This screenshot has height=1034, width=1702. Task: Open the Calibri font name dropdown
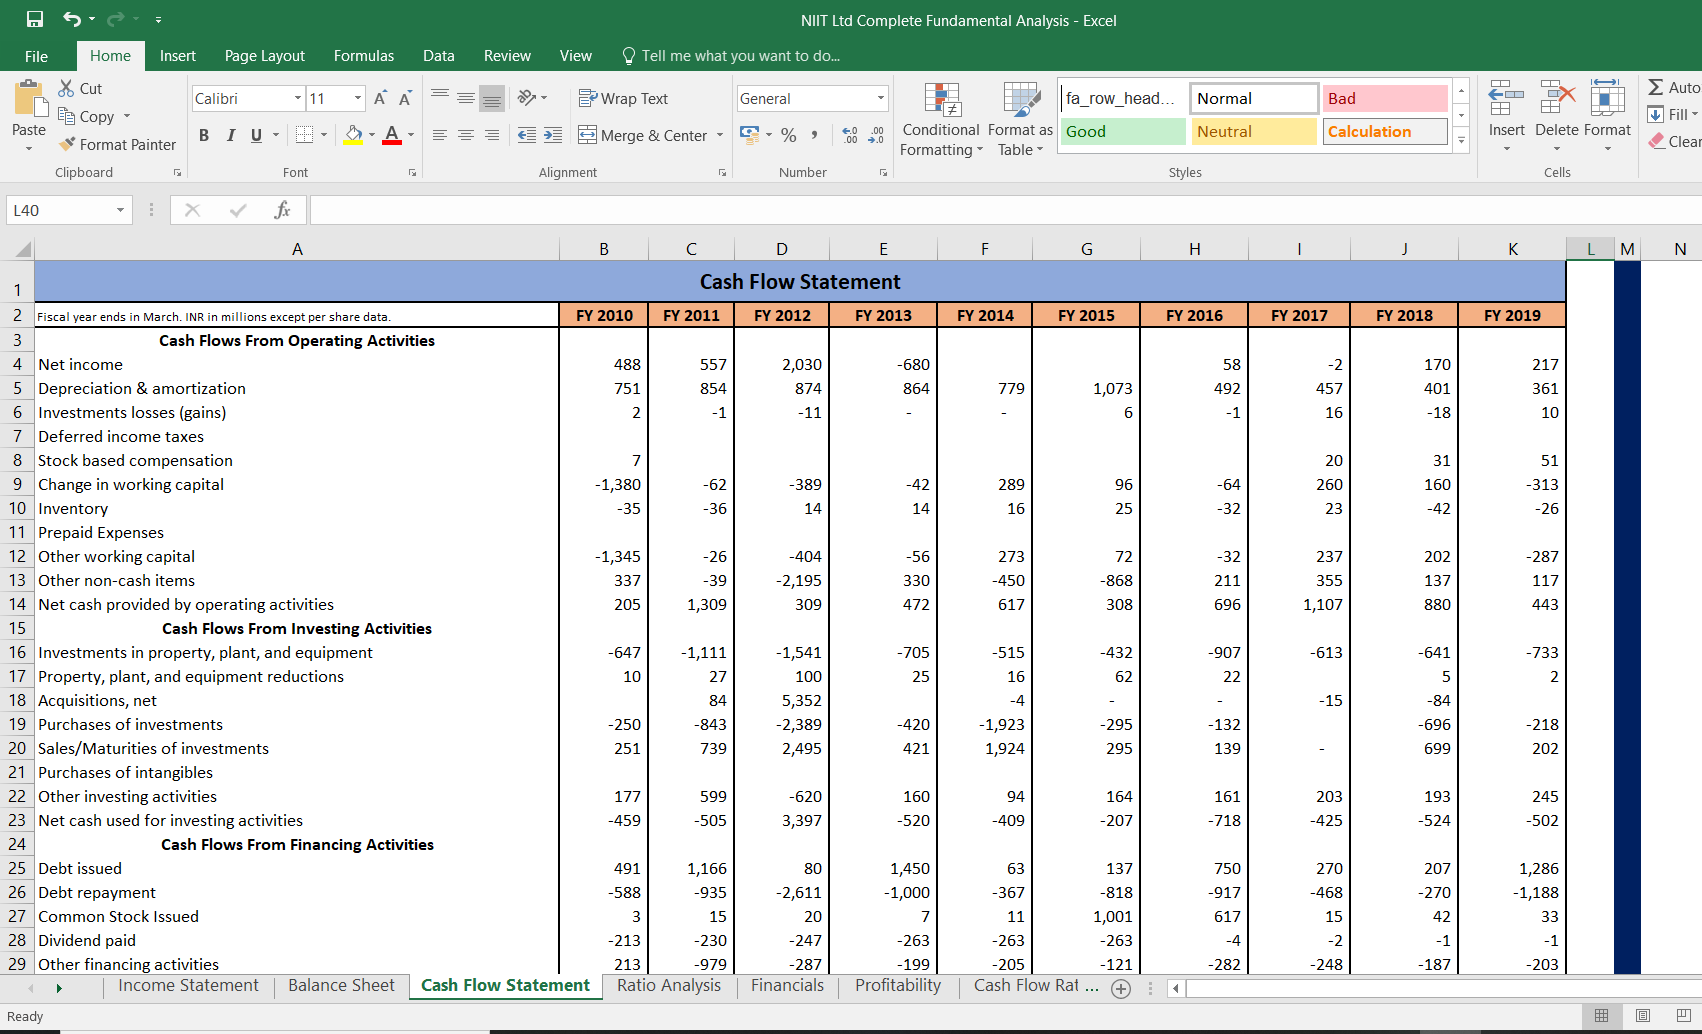coord(298,98)
